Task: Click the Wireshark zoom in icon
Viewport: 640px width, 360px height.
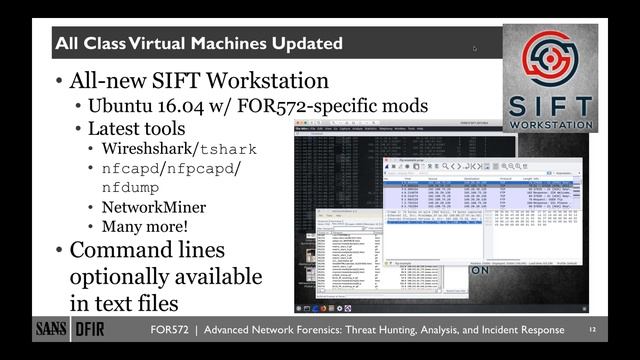Action: click(504, 167)
